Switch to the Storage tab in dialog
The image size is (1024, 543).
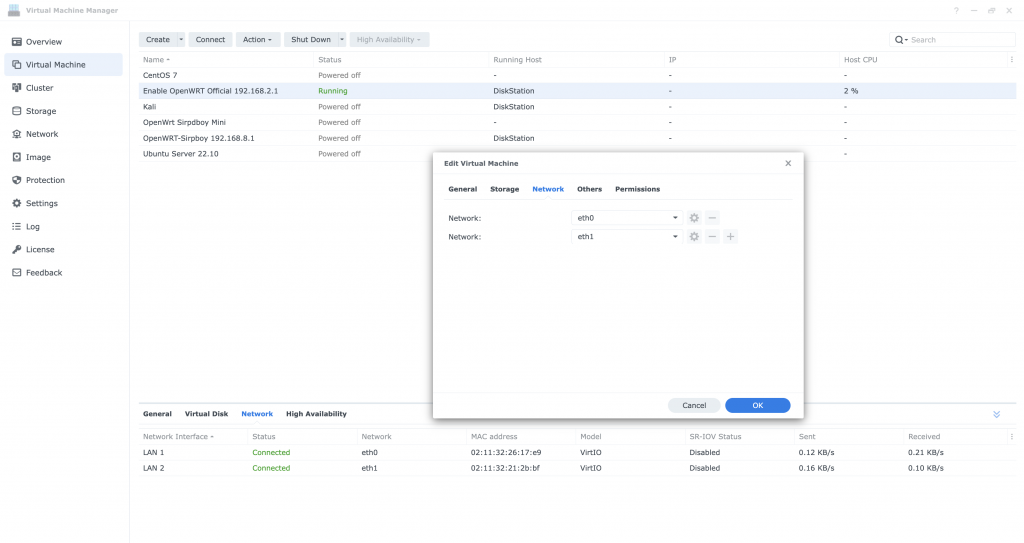pyautogui.click(x=504, y=189)
